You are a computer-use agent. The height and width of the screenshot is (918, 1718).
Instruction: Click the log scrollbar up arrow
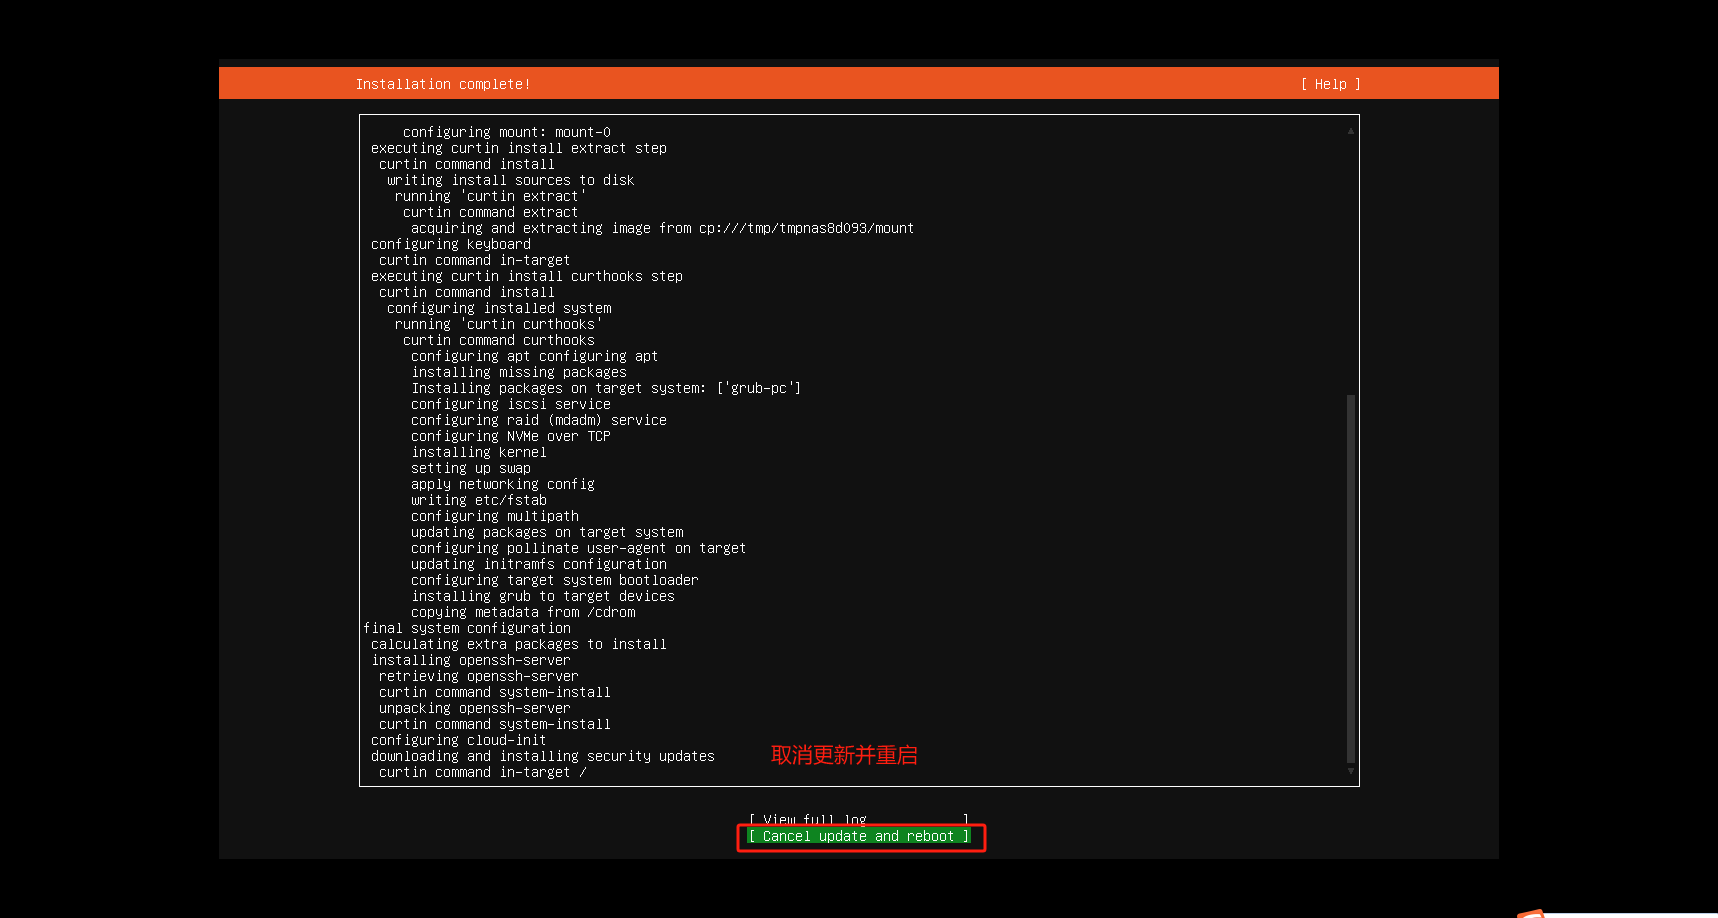tap(1350, 130)
